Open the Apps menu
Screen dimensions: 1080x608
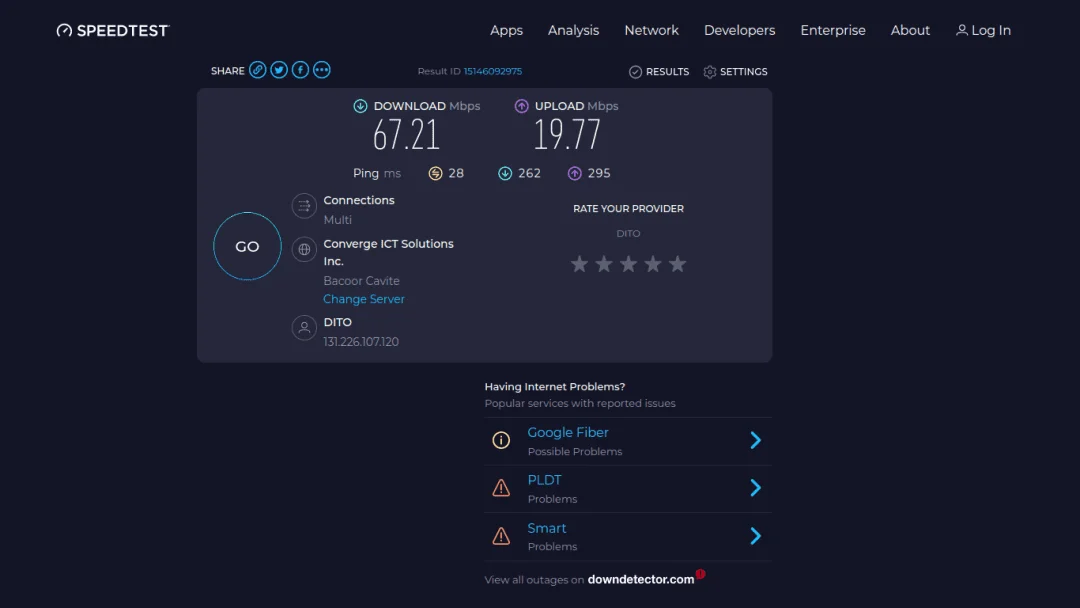(x=506, y=30)
